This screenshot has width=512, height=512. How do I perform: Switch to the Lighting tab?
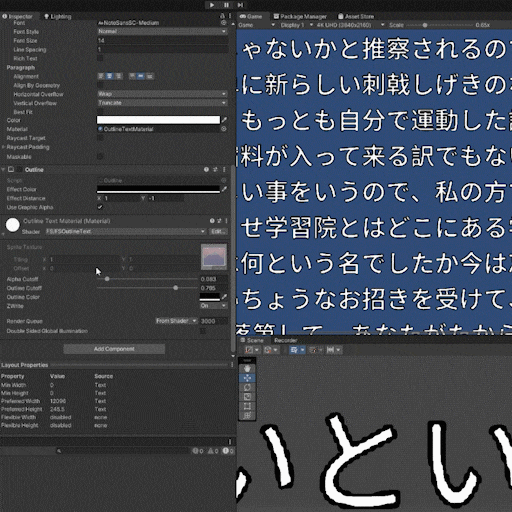58,16
